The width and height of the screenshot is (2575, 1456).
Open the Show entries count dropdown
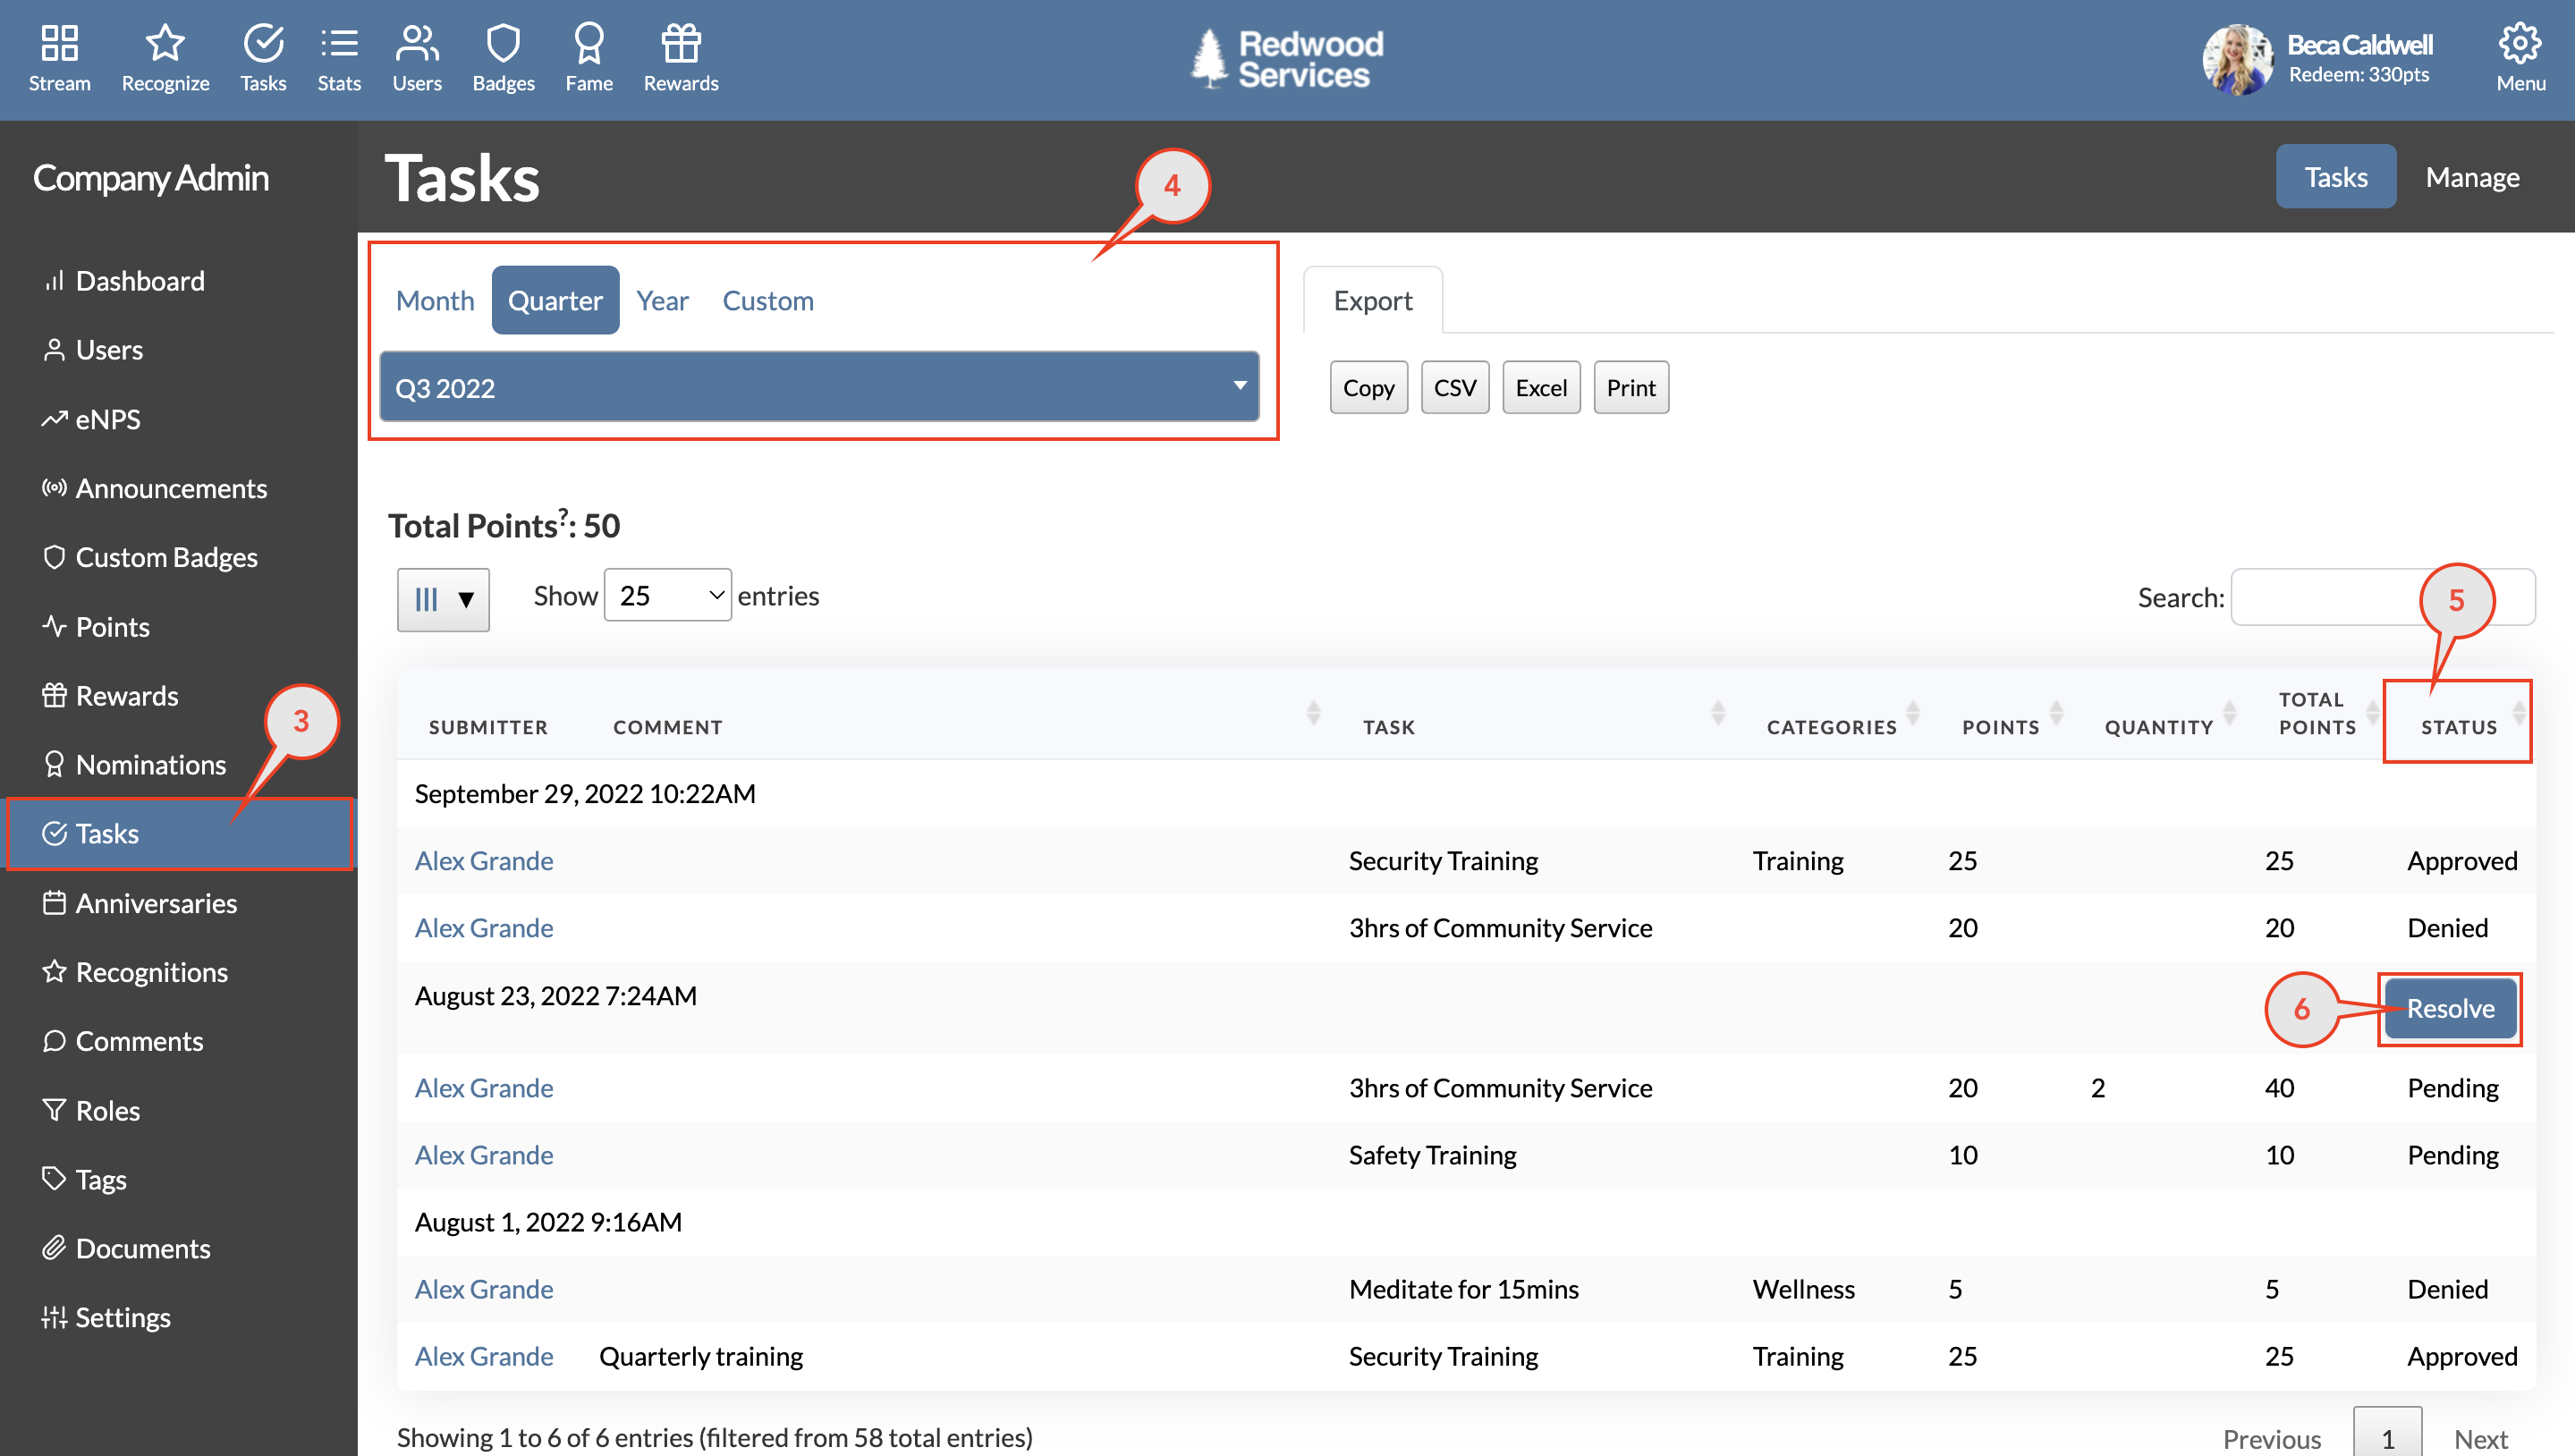coord(666,594)
